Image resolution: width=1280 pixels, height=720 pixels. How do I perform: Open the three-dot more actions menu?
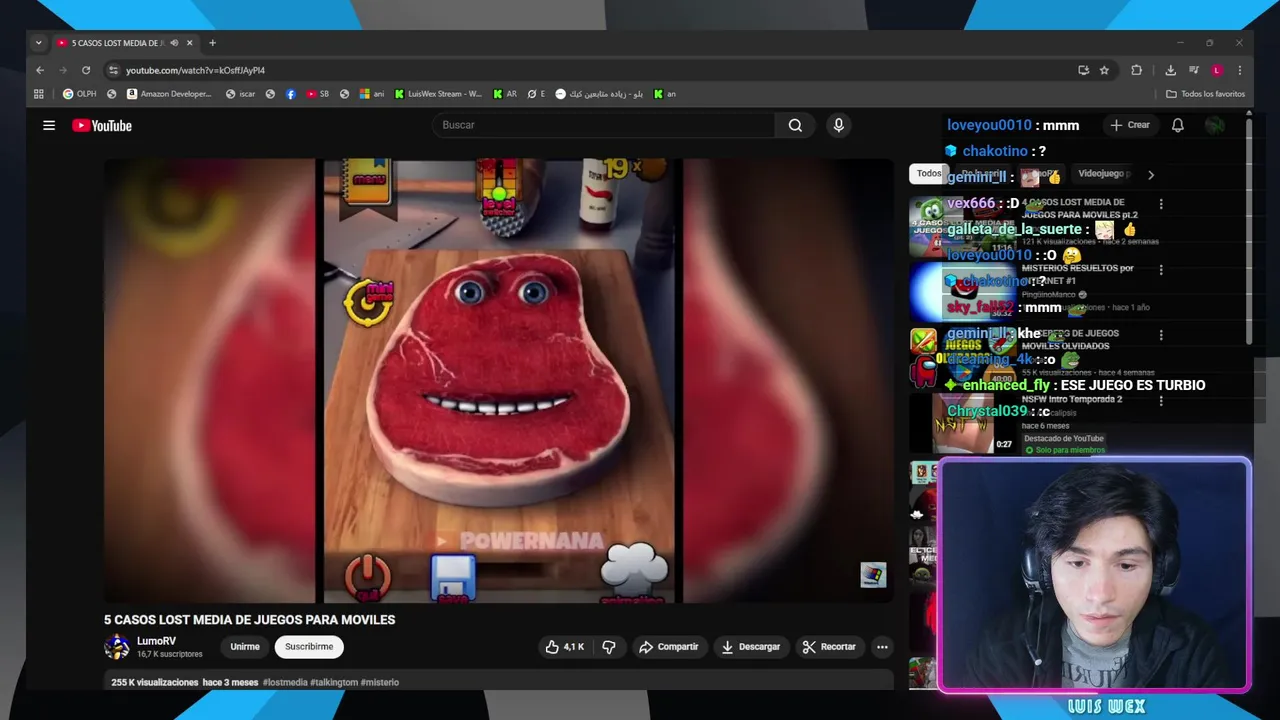[882, 647]
